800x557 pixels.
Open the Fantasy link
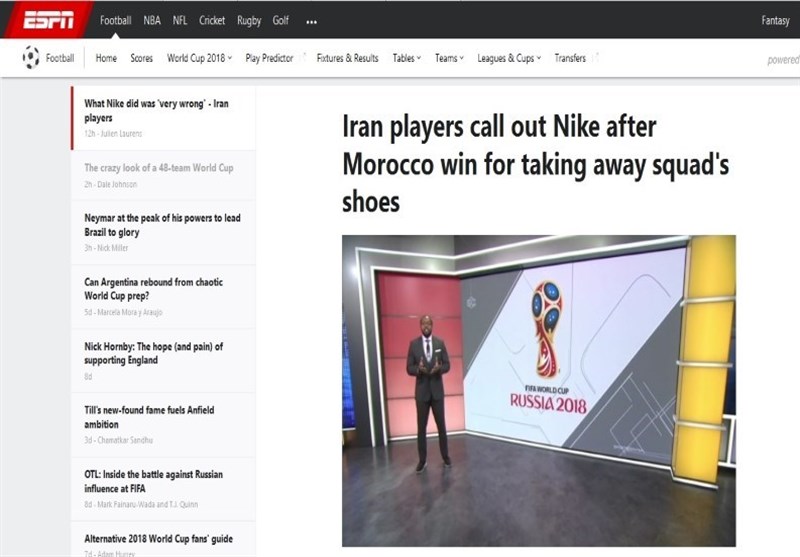(x=775, y=20)
